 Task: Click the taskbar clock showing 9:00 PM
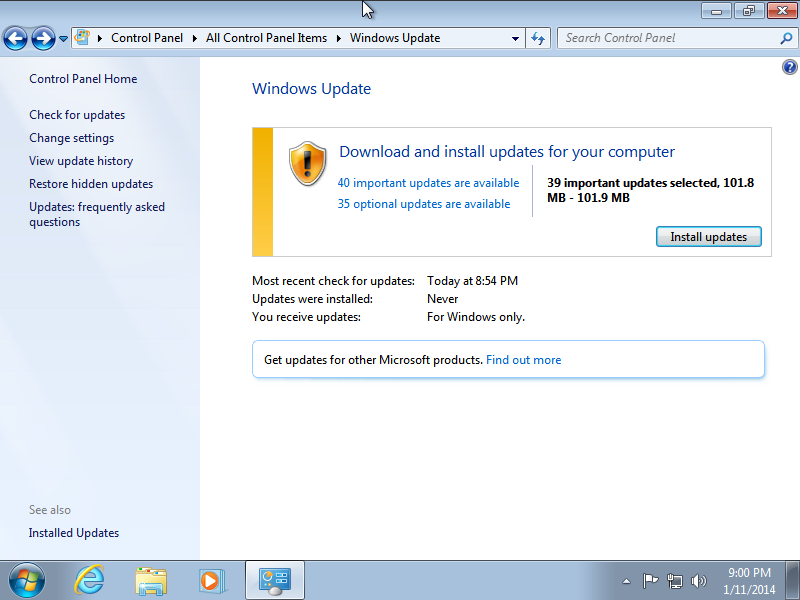[749, 581]
